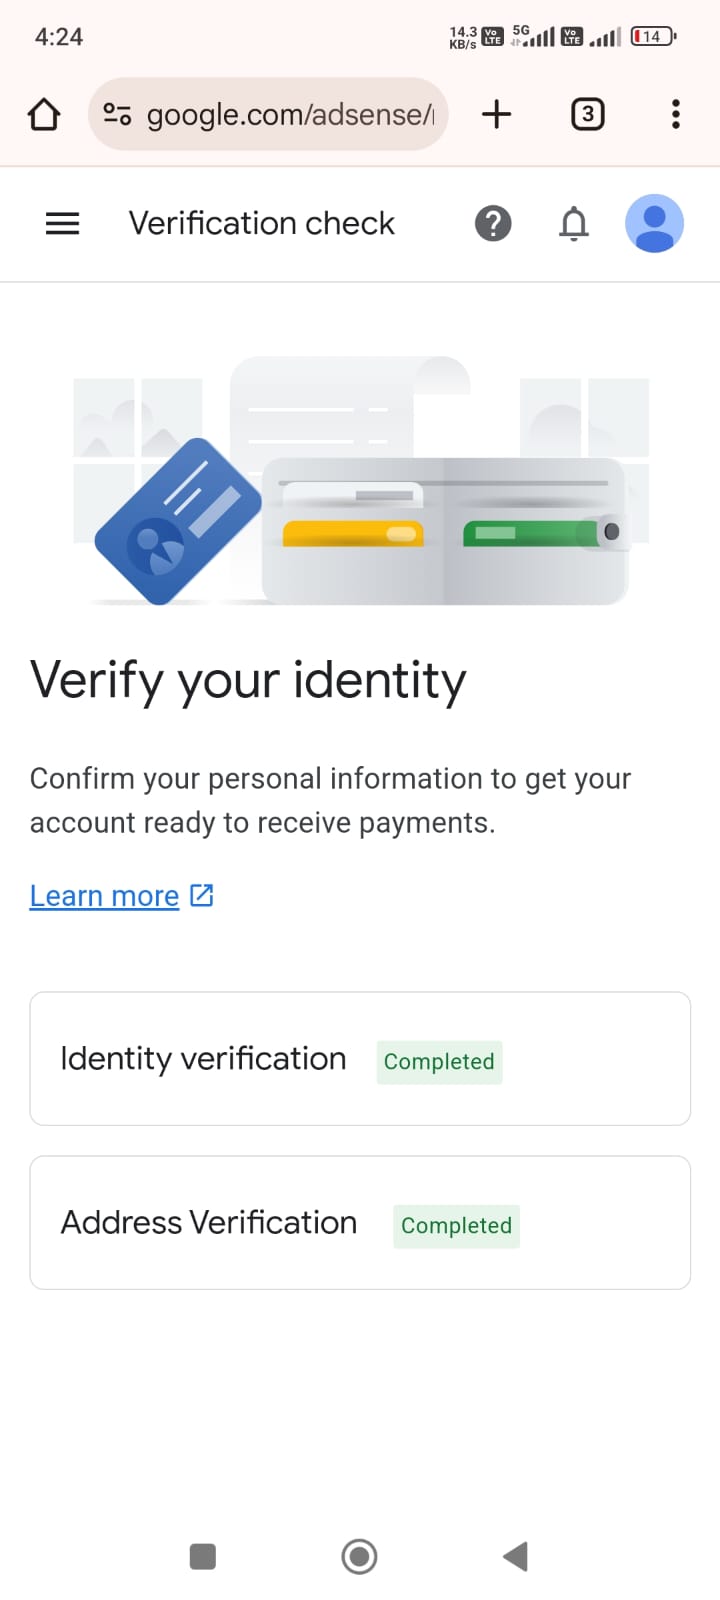The image size is (720, 1600).
Task: Open the tab switcher showing 3 tabs
Action: [x=587, y=114]
